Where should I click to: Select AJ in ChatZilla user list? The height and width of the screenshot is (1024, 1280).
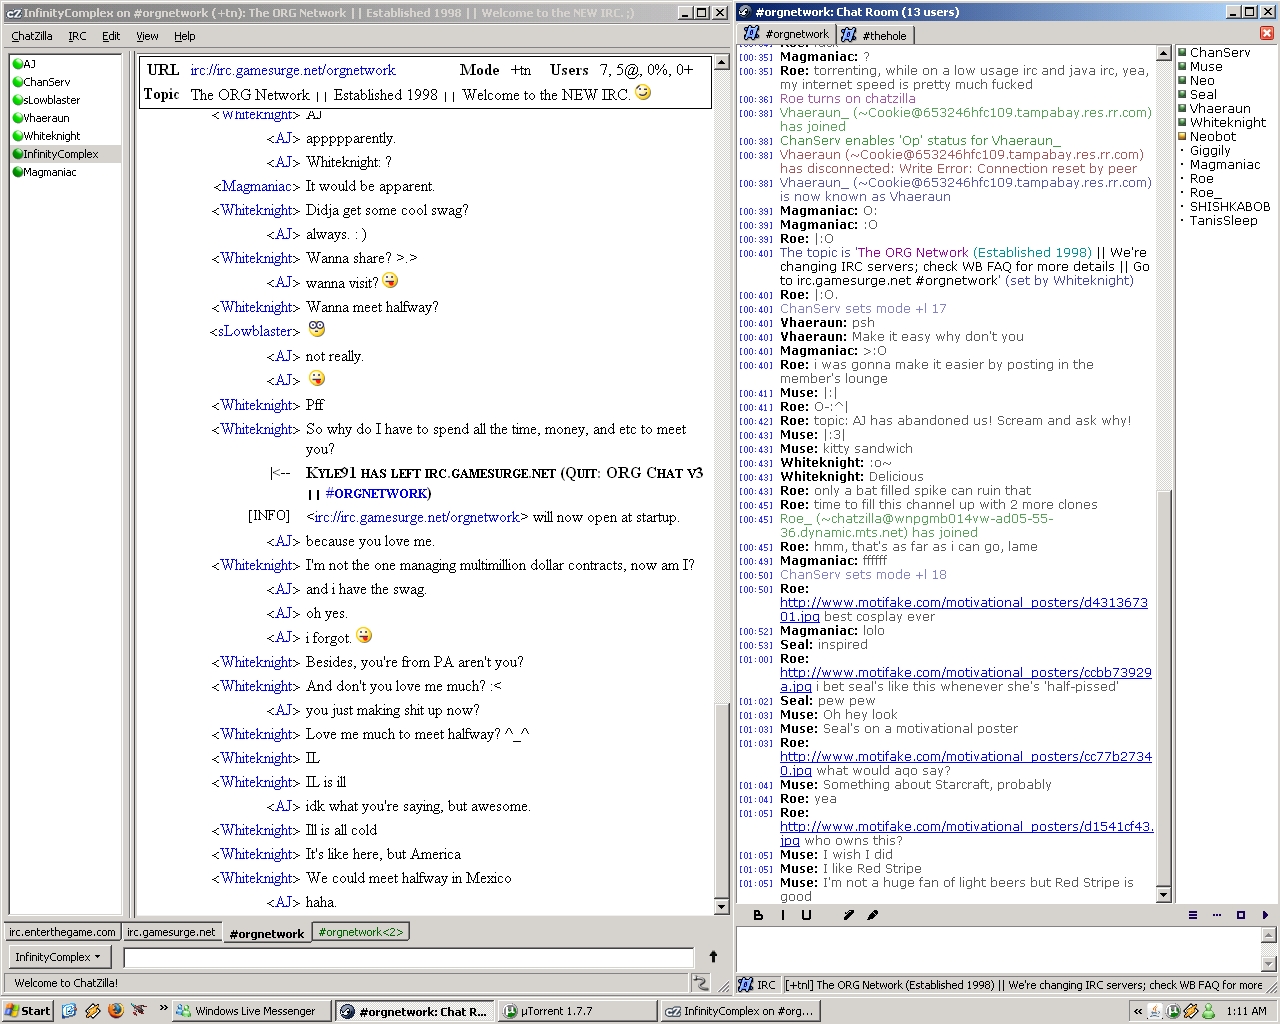tap(65, 64)
